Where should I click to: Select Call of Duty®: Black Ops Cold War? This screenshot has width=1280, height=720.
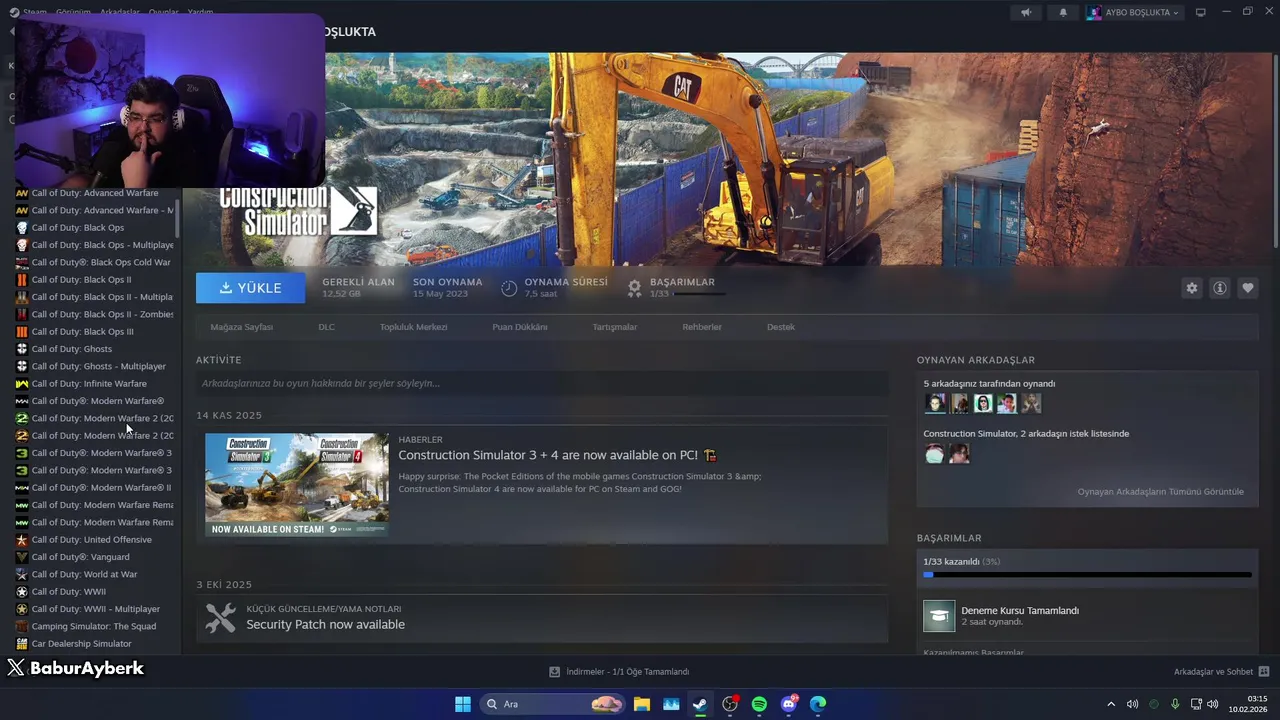[101, 262]
